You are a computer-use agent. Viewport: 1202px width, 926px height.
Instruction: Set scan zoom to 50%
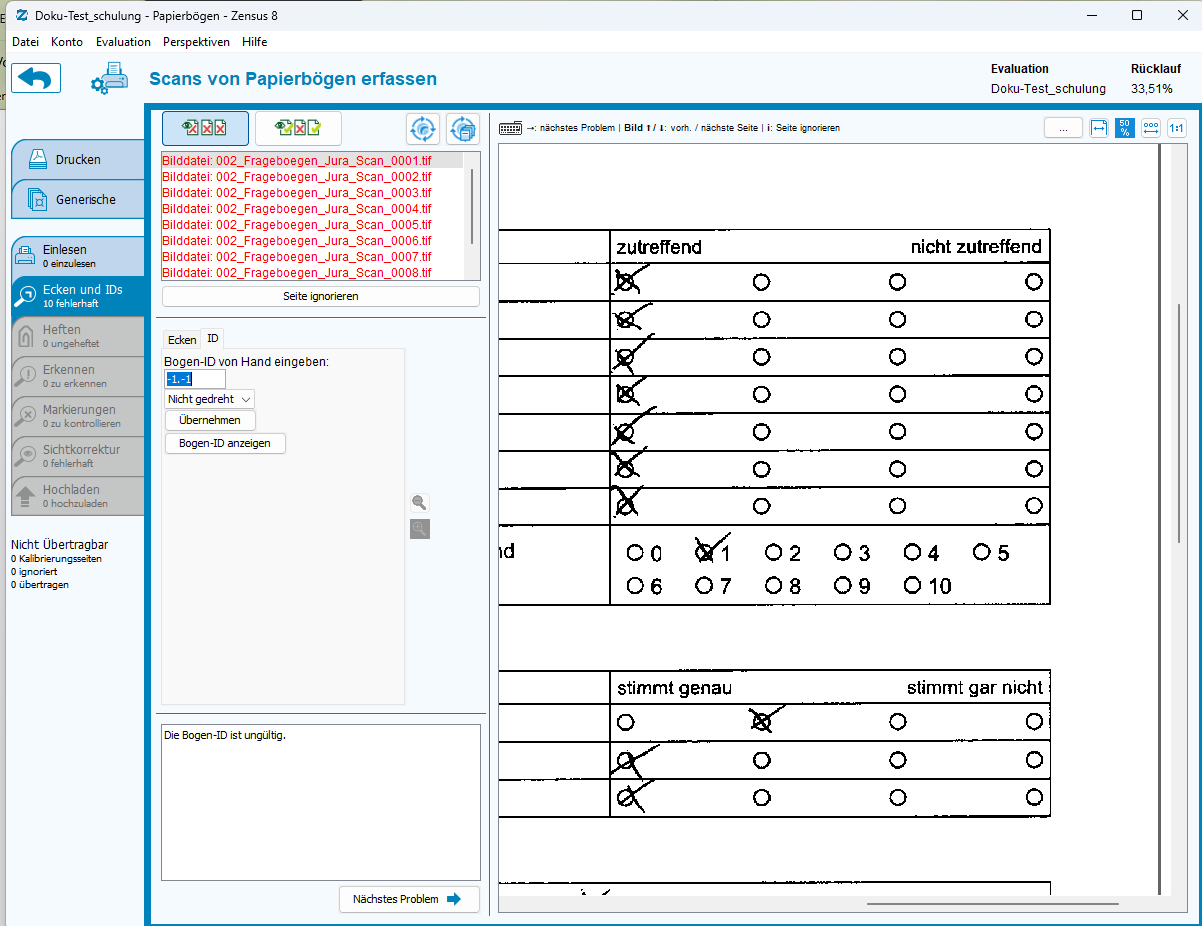(1125, 128)
